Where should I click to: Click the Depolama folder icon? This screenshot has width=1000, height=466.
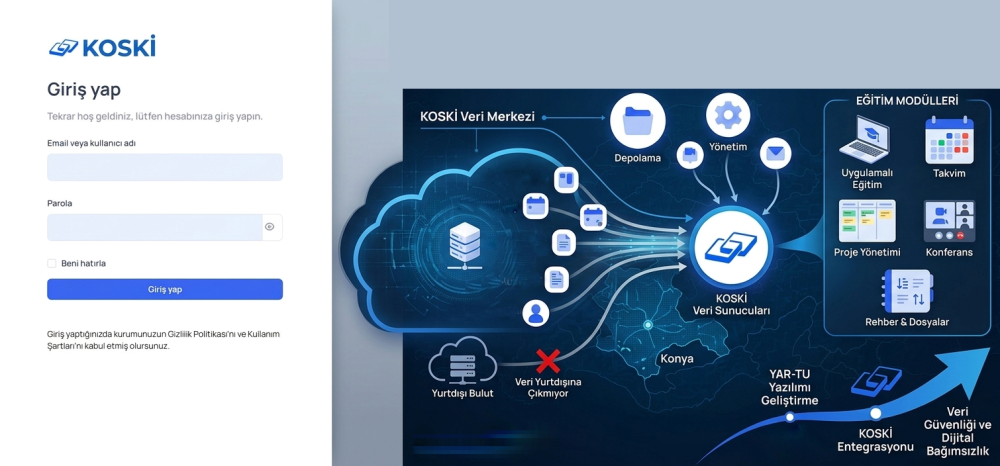(638, 121)
